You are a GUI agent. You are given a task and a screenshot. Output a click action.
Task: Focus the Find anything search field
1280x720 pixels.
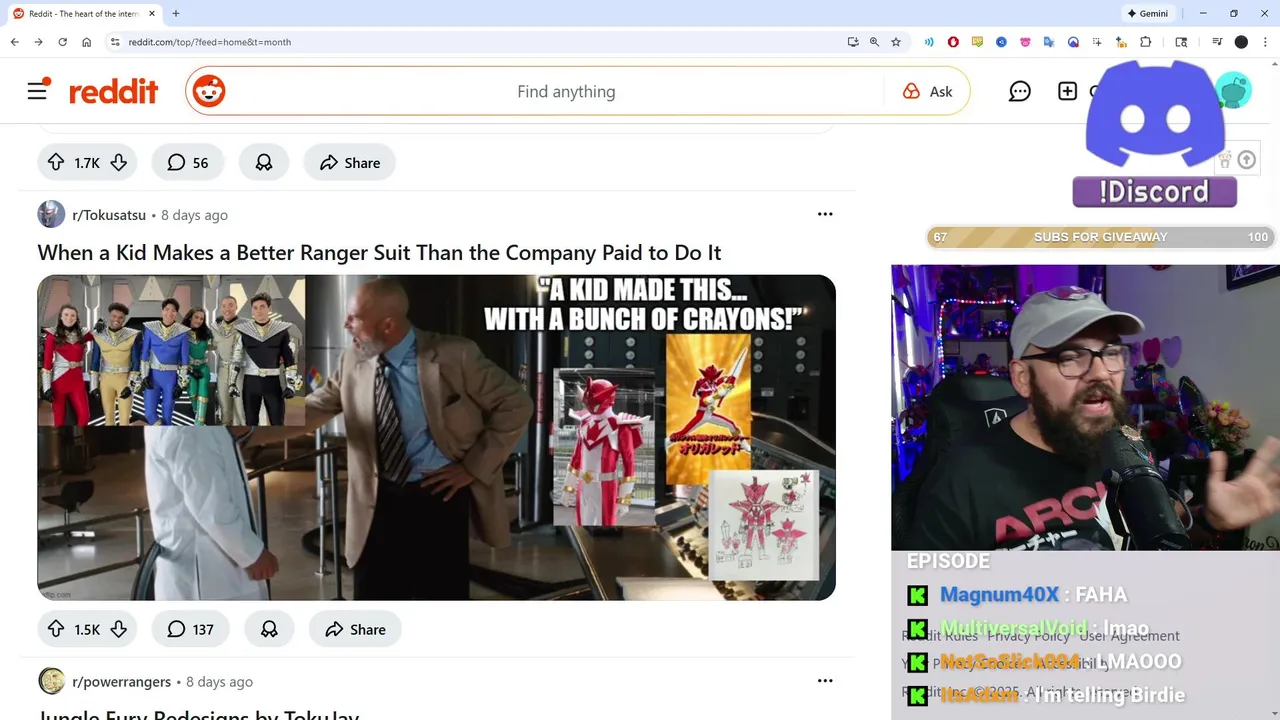(x=566, y=91)
